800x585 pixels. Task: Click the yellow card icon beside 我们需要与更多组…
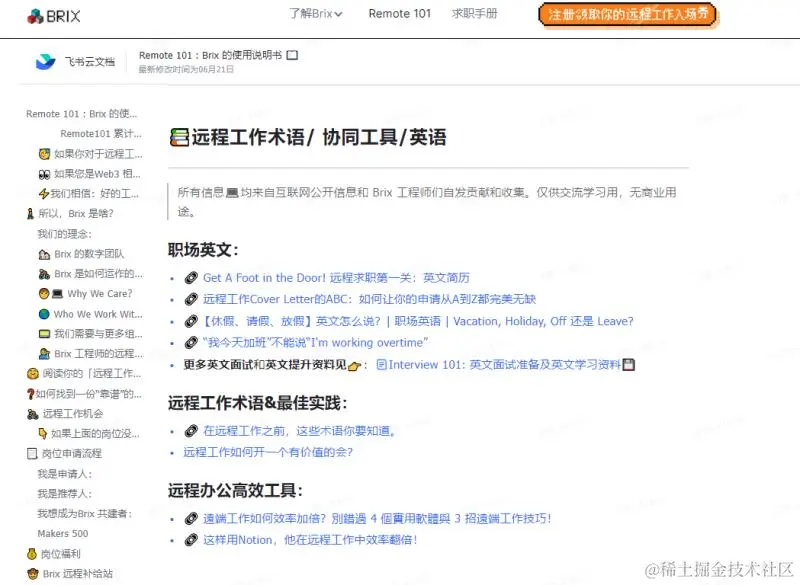(44, 334)
